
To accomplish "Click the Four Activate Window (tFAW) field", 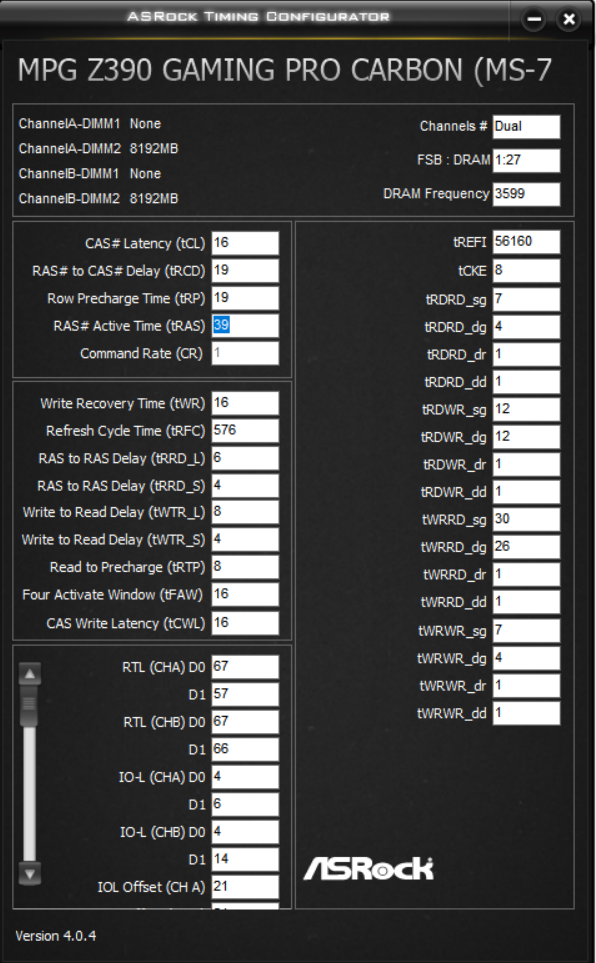I will 245,595.
